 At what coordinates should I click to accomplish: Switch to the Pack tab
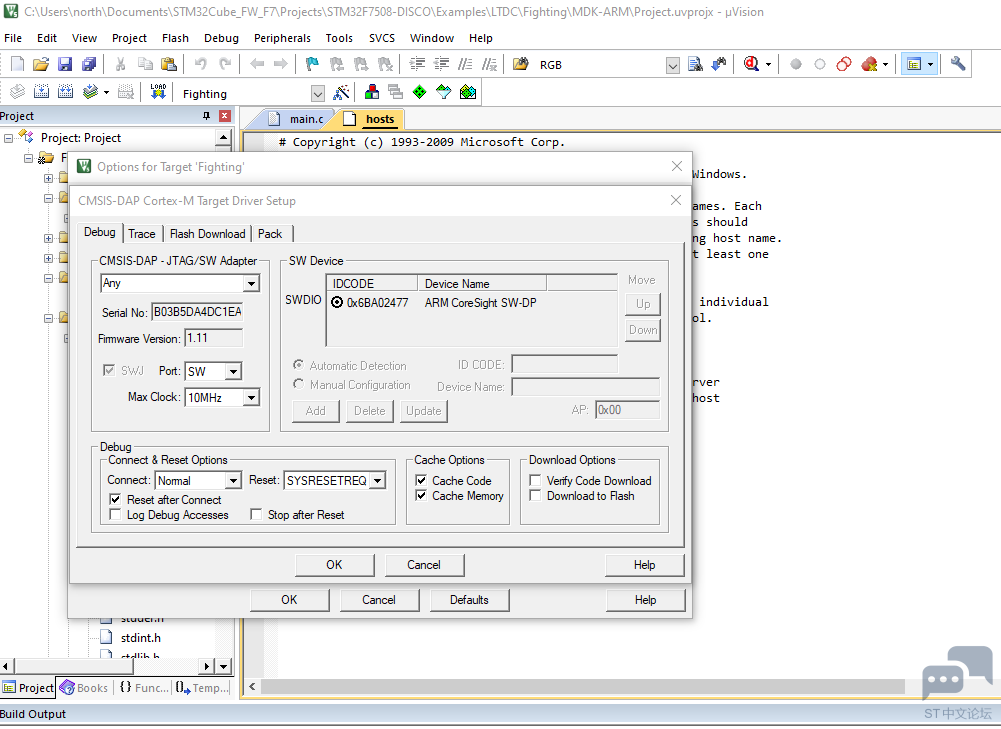click(x=270, y=234)
